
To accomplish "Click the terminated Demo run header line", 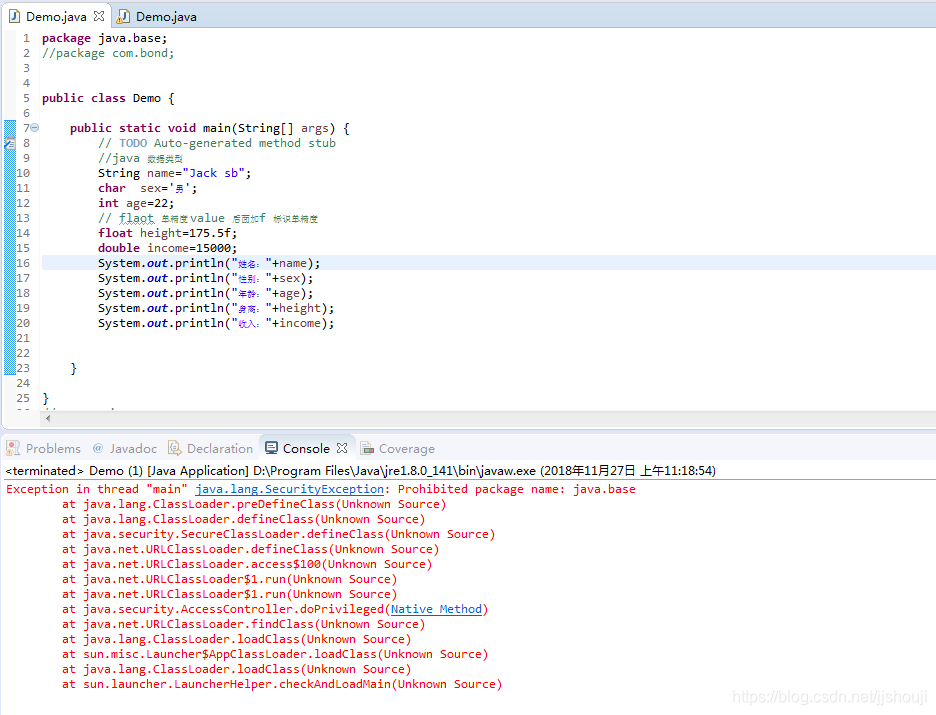I will [200, 470].
